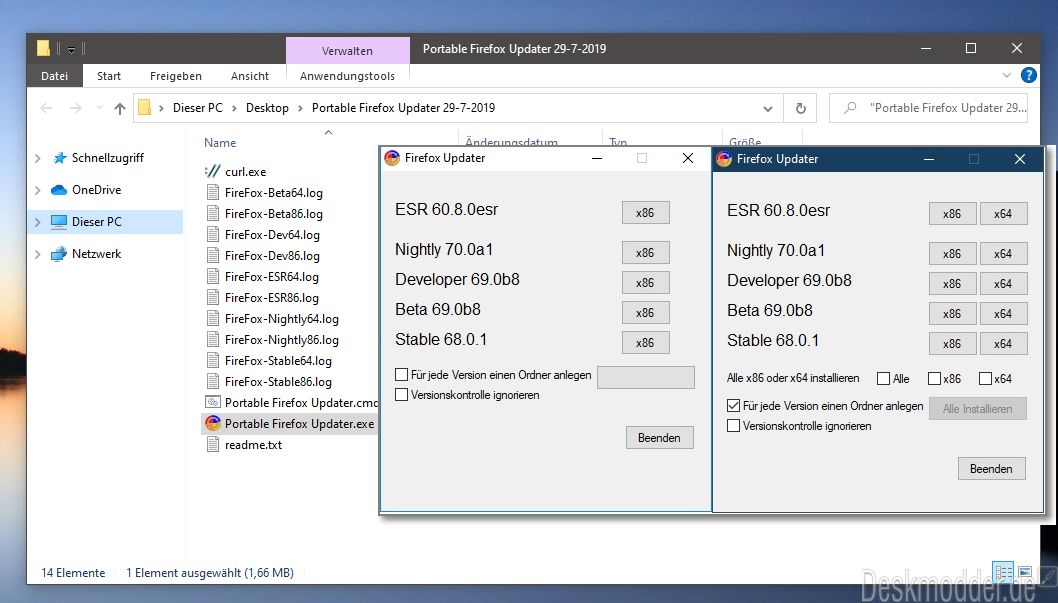Click the Explorer search field
Viewport: 1058px width, 603px height.
[928, 108]
